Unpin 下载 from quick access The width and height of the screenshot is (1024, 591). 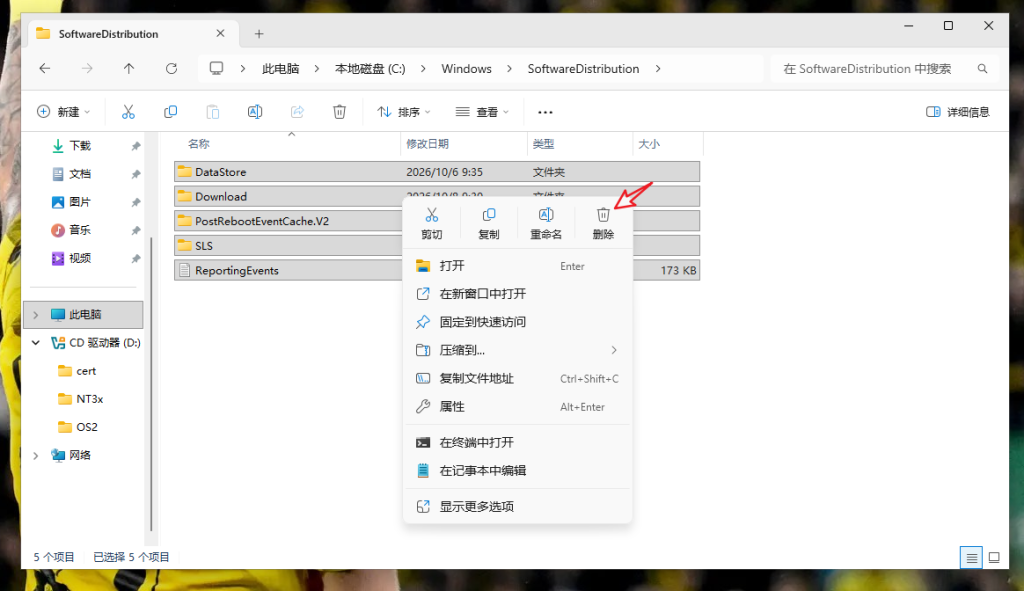pos(136,146)
